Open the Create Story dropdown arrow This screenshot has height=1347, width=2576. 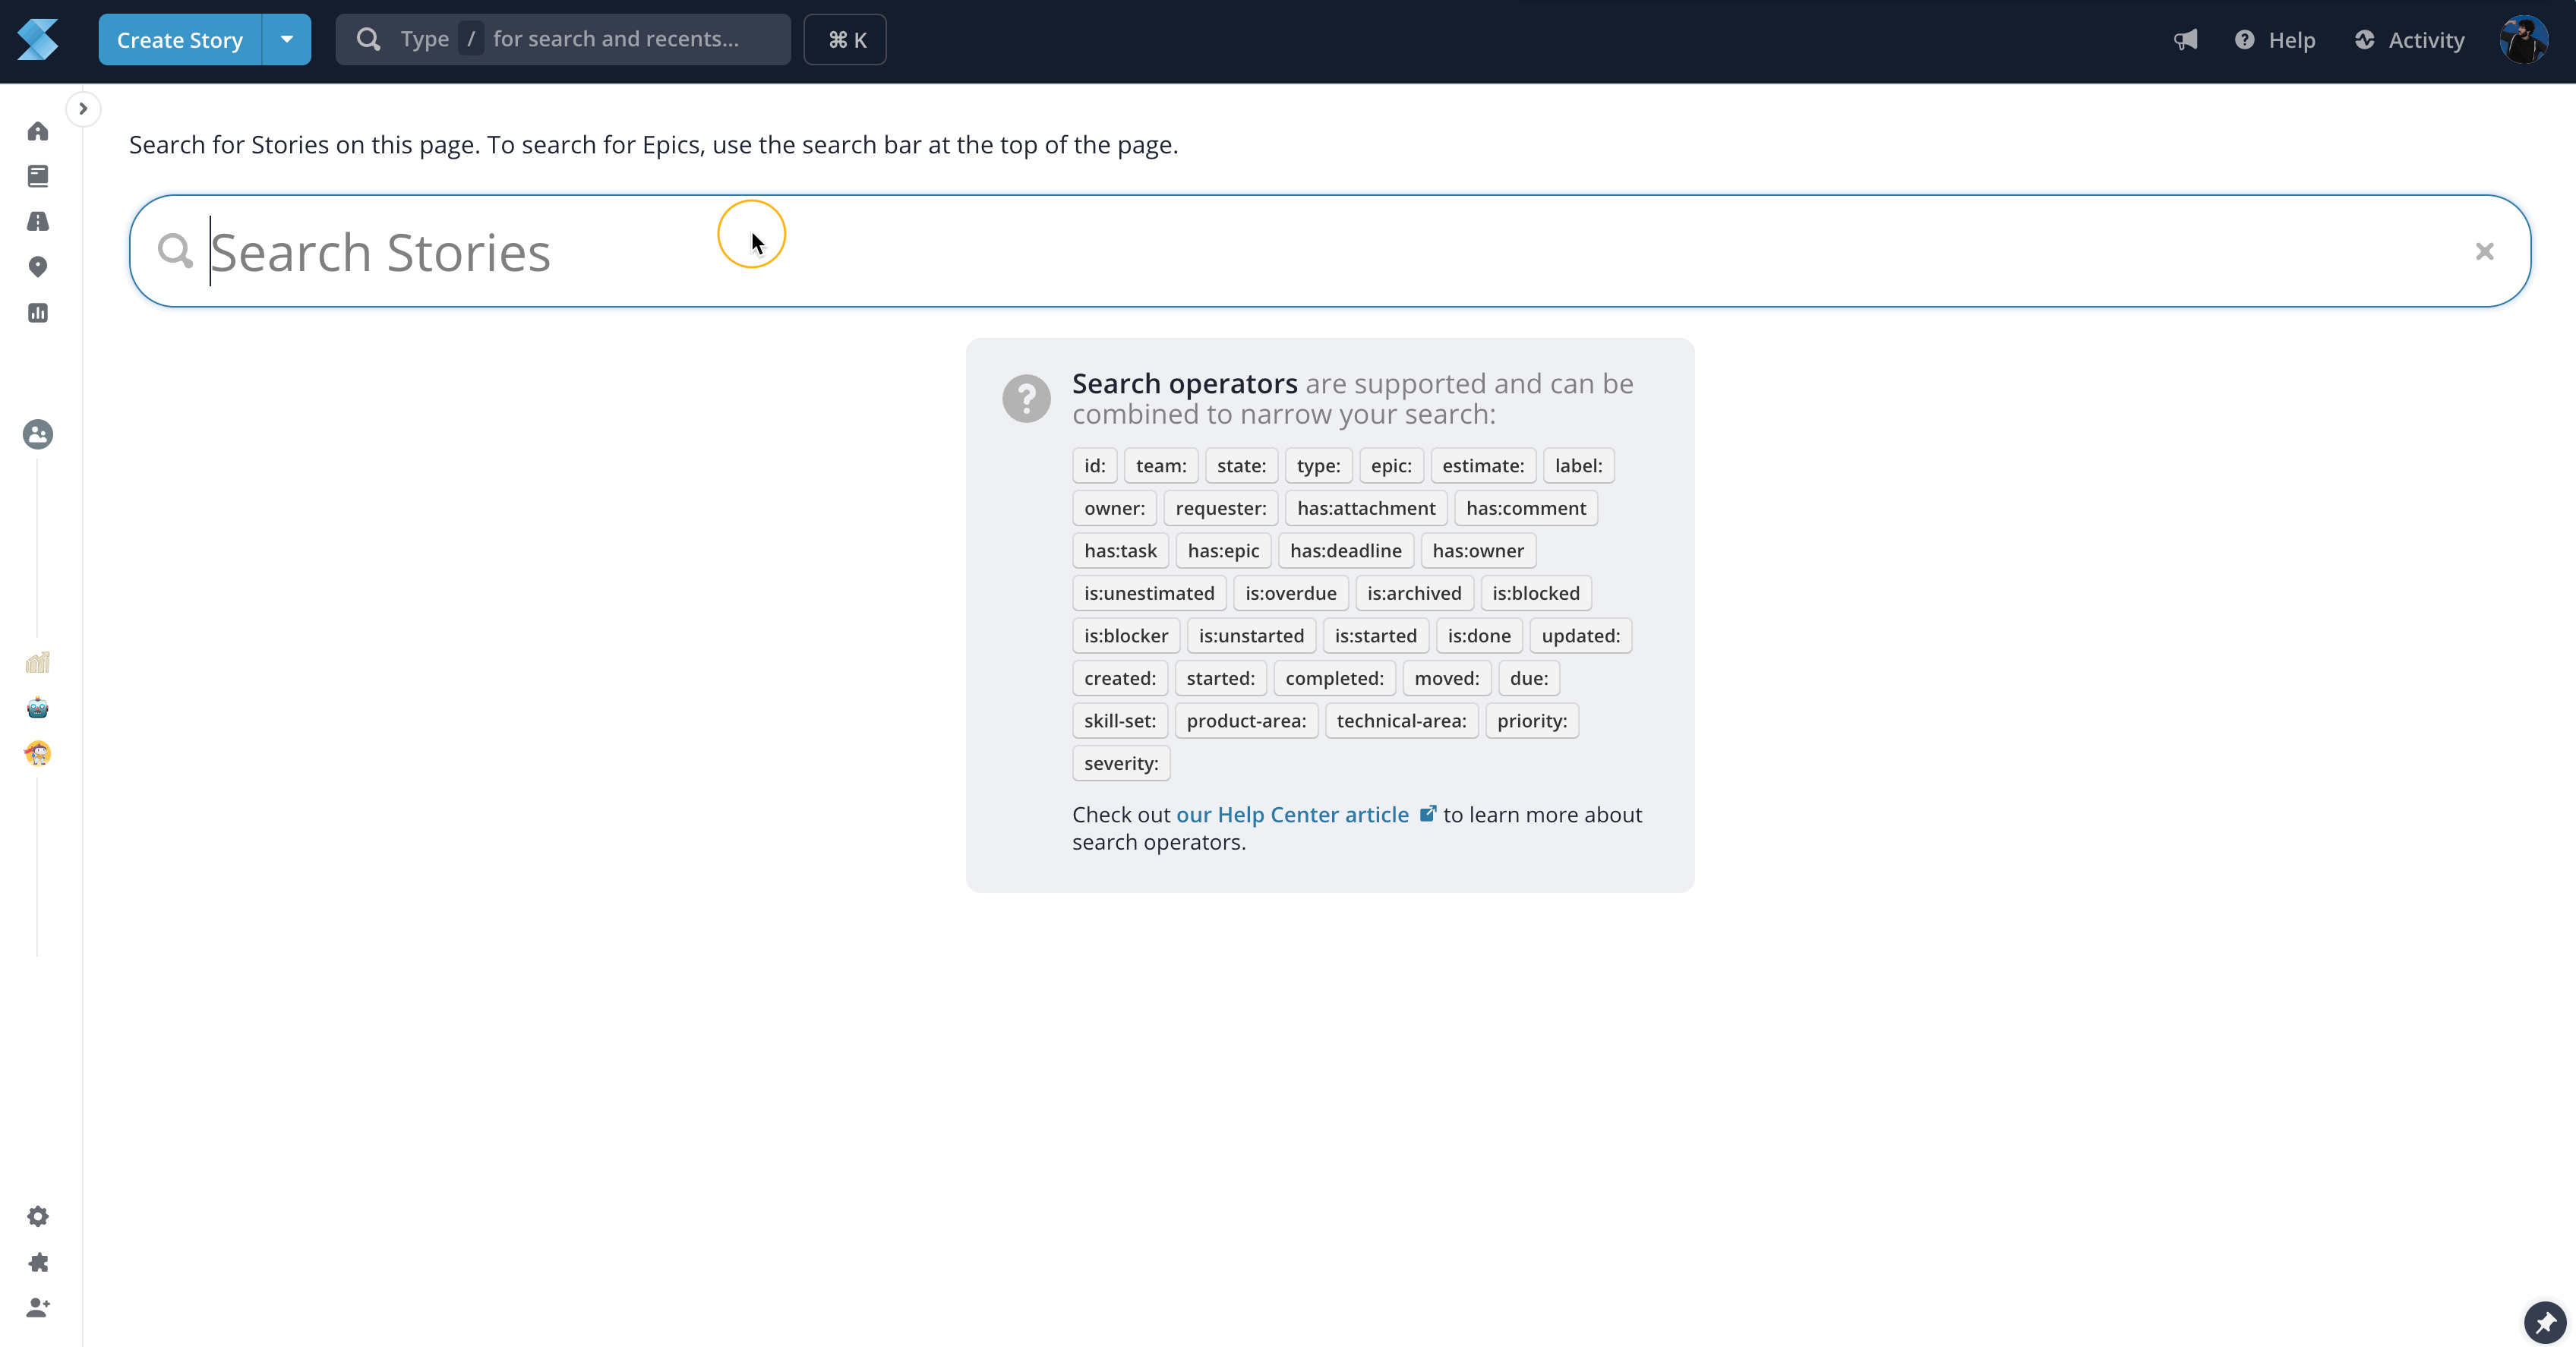tap(287, 40)
